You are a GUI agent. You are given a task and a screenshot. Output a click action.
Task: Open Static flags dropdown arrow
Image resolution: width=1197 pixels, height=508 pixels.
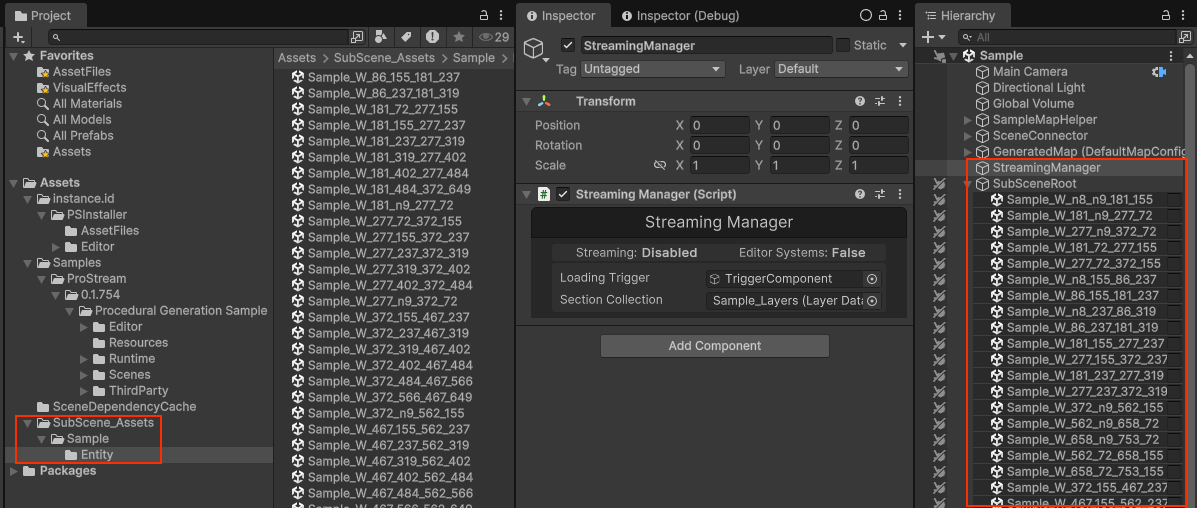click(902, 46)
